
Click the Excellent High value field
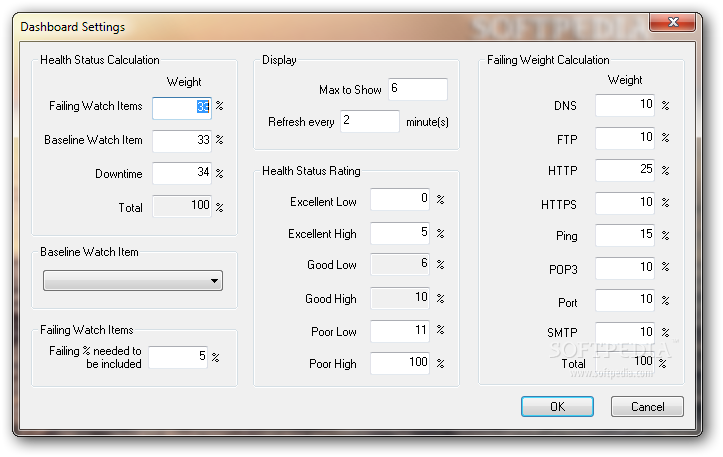point(400,233)
